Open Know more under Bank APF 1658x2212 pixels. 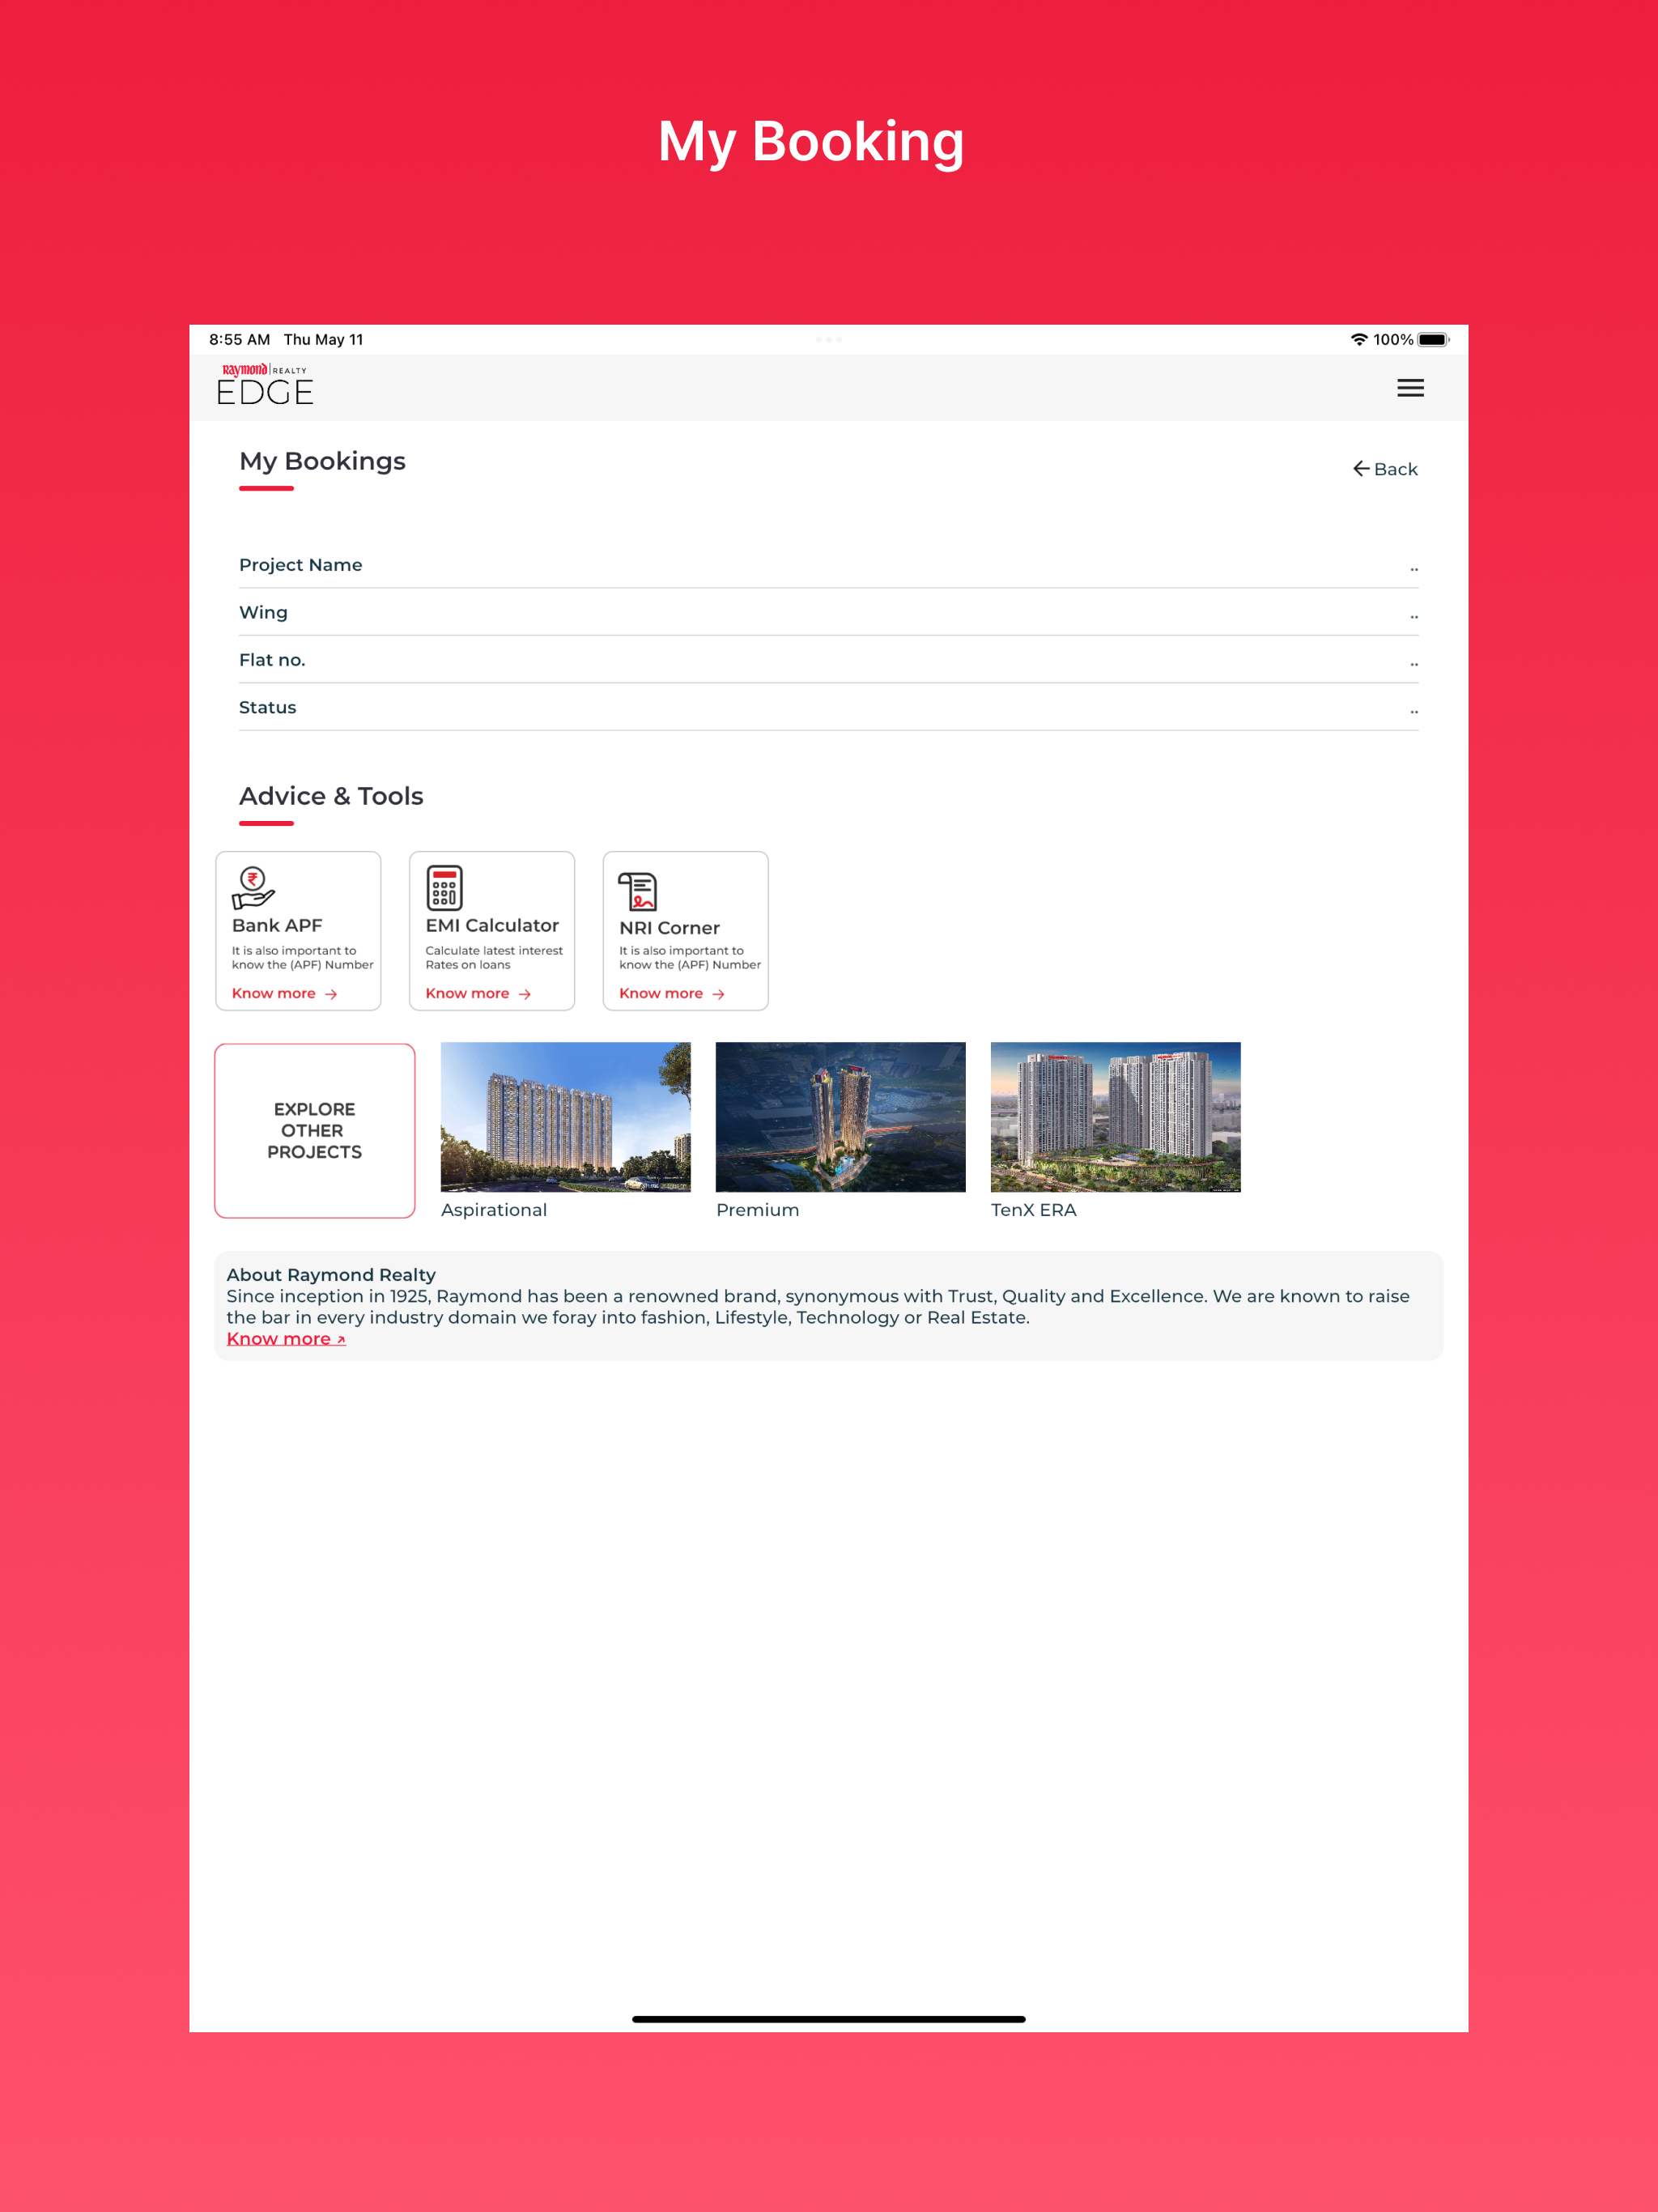(x=284, y=993)
